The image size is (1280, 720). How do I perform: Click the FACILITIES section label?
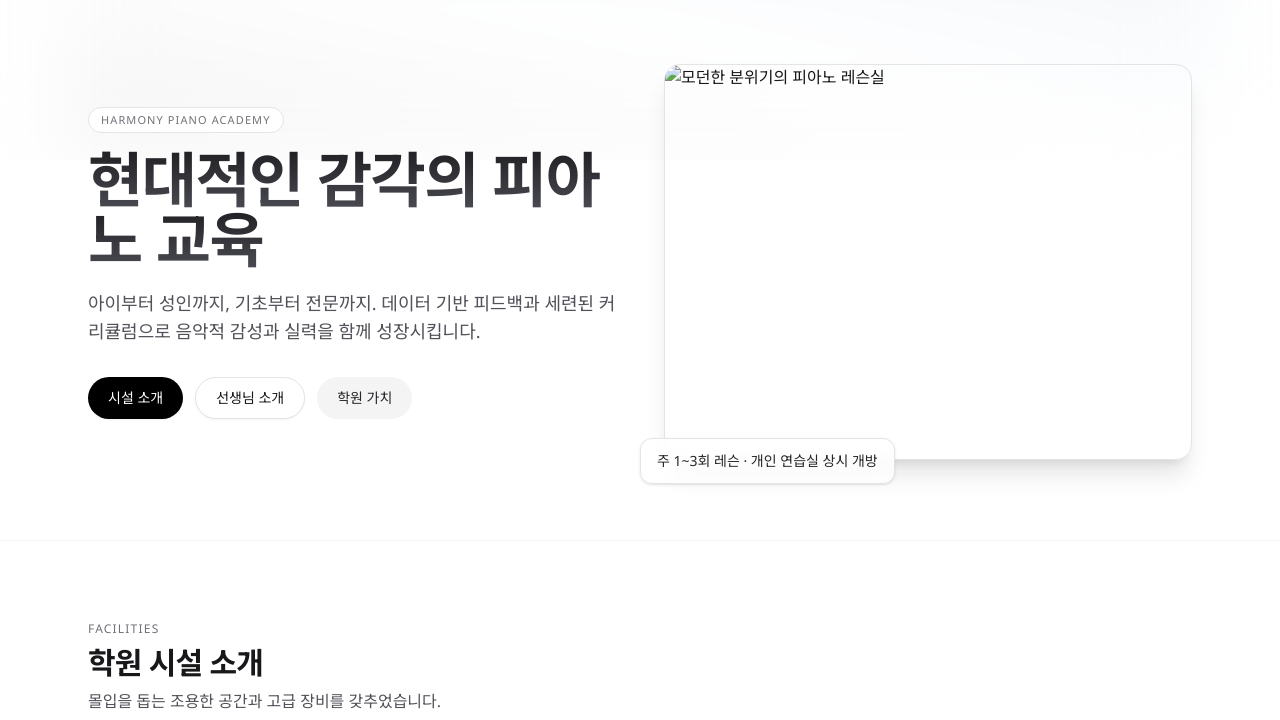coord(123,629)
